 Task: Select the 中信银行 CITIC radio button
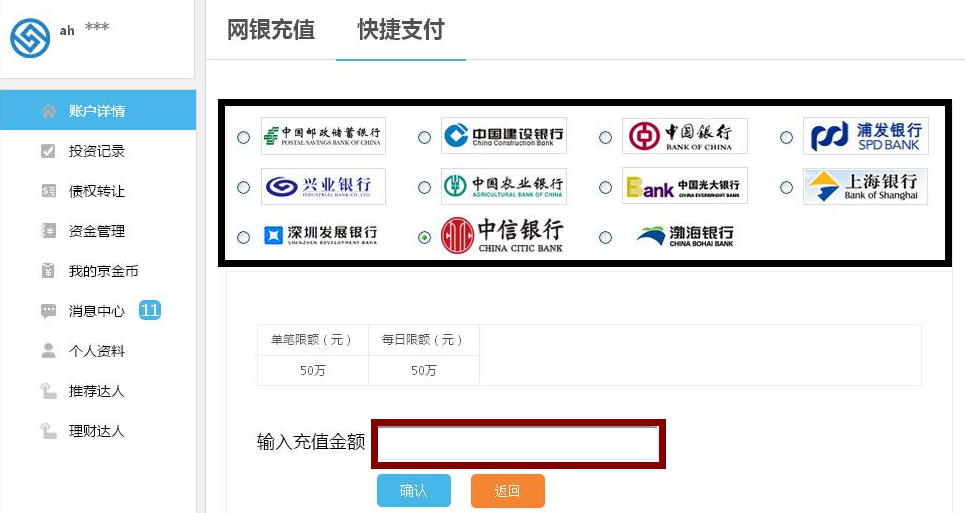[x=425, y=237]
